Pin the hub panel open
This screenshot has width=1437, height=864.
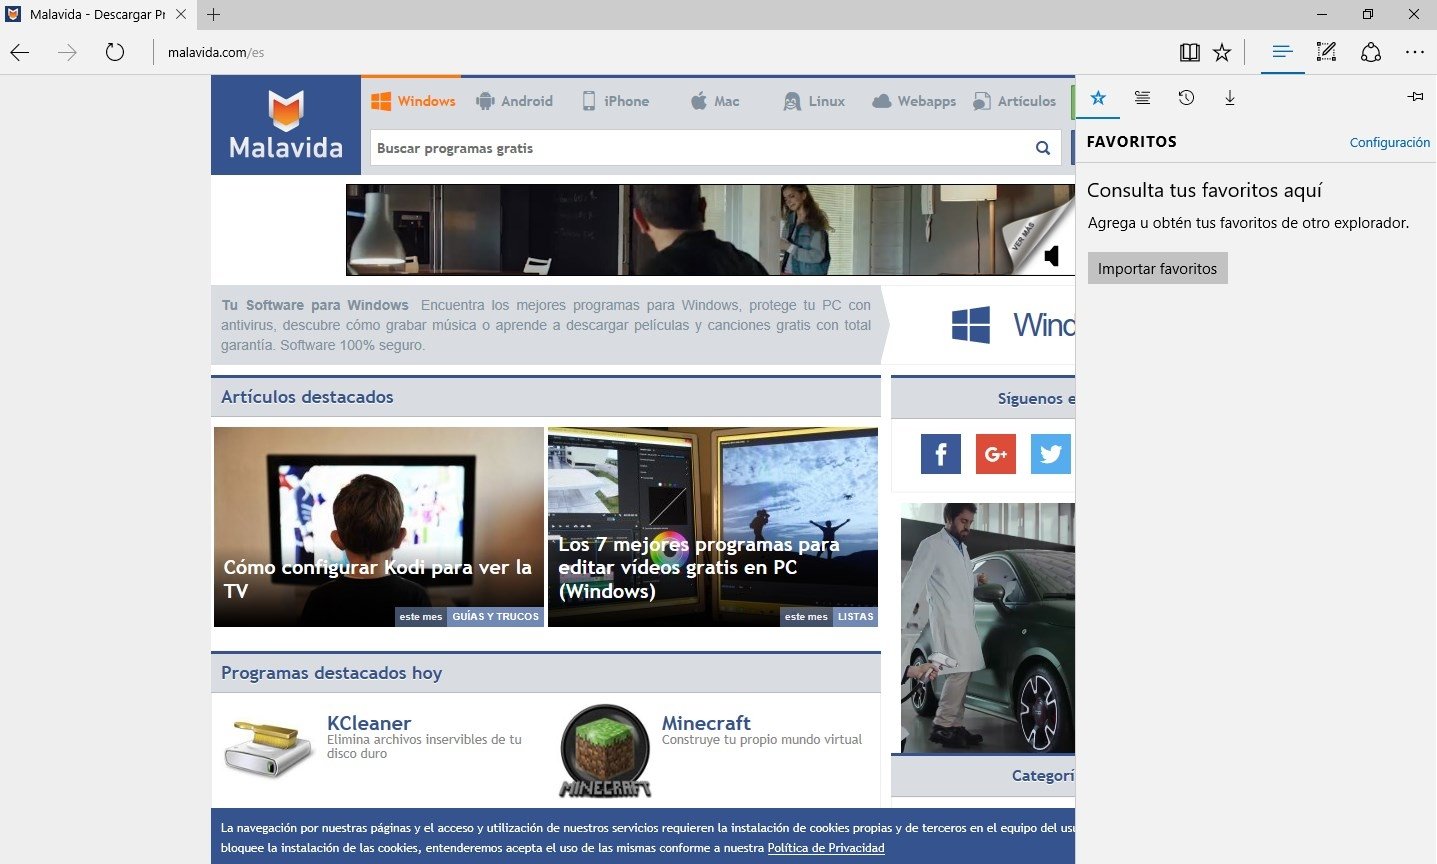(x=1415, y=97)
